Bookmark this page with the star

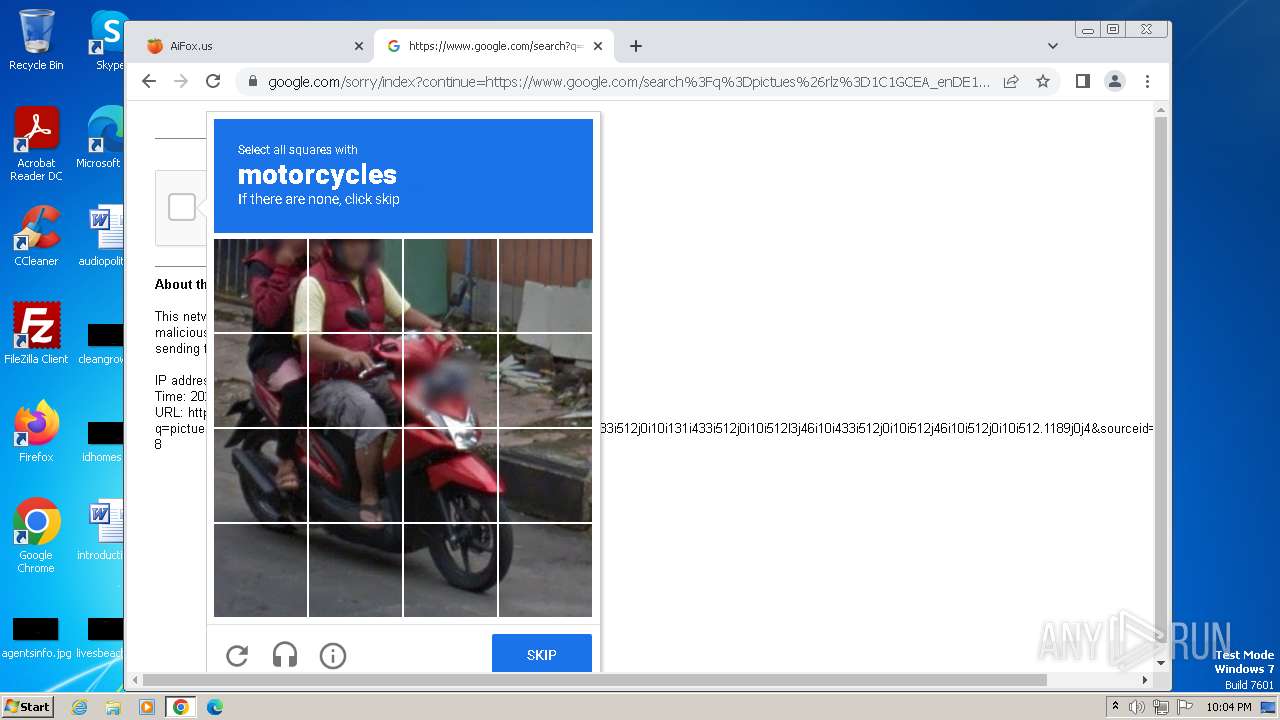[1043, 81]
